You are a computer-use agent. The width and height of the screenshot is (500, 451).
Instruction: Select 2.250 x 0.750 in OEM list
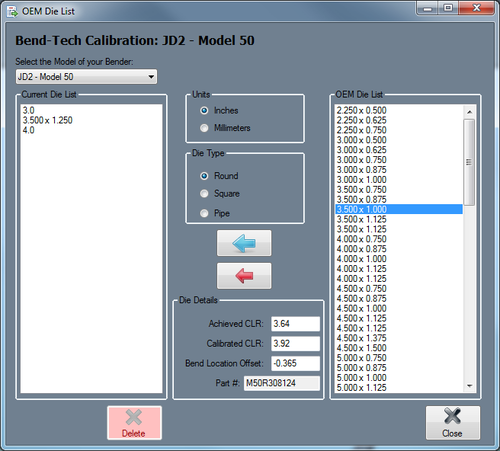pyautogui.click(x=399, y=130)
